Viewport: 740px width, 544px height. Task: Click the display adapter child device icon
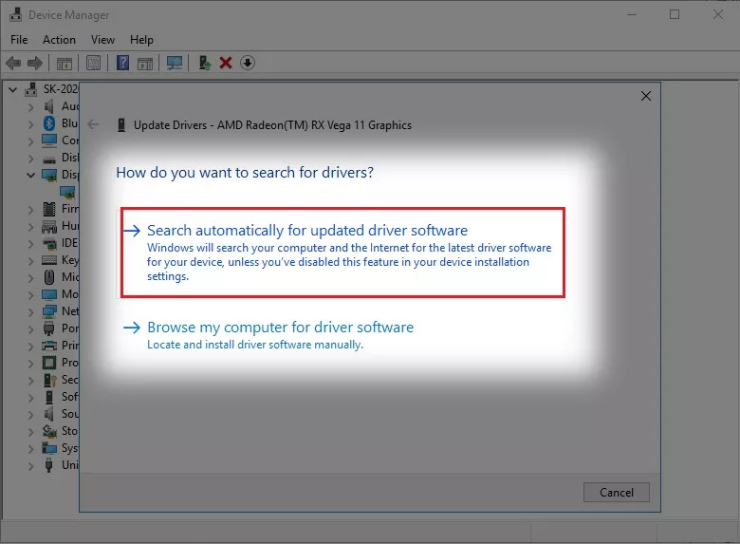pos(67,192)
